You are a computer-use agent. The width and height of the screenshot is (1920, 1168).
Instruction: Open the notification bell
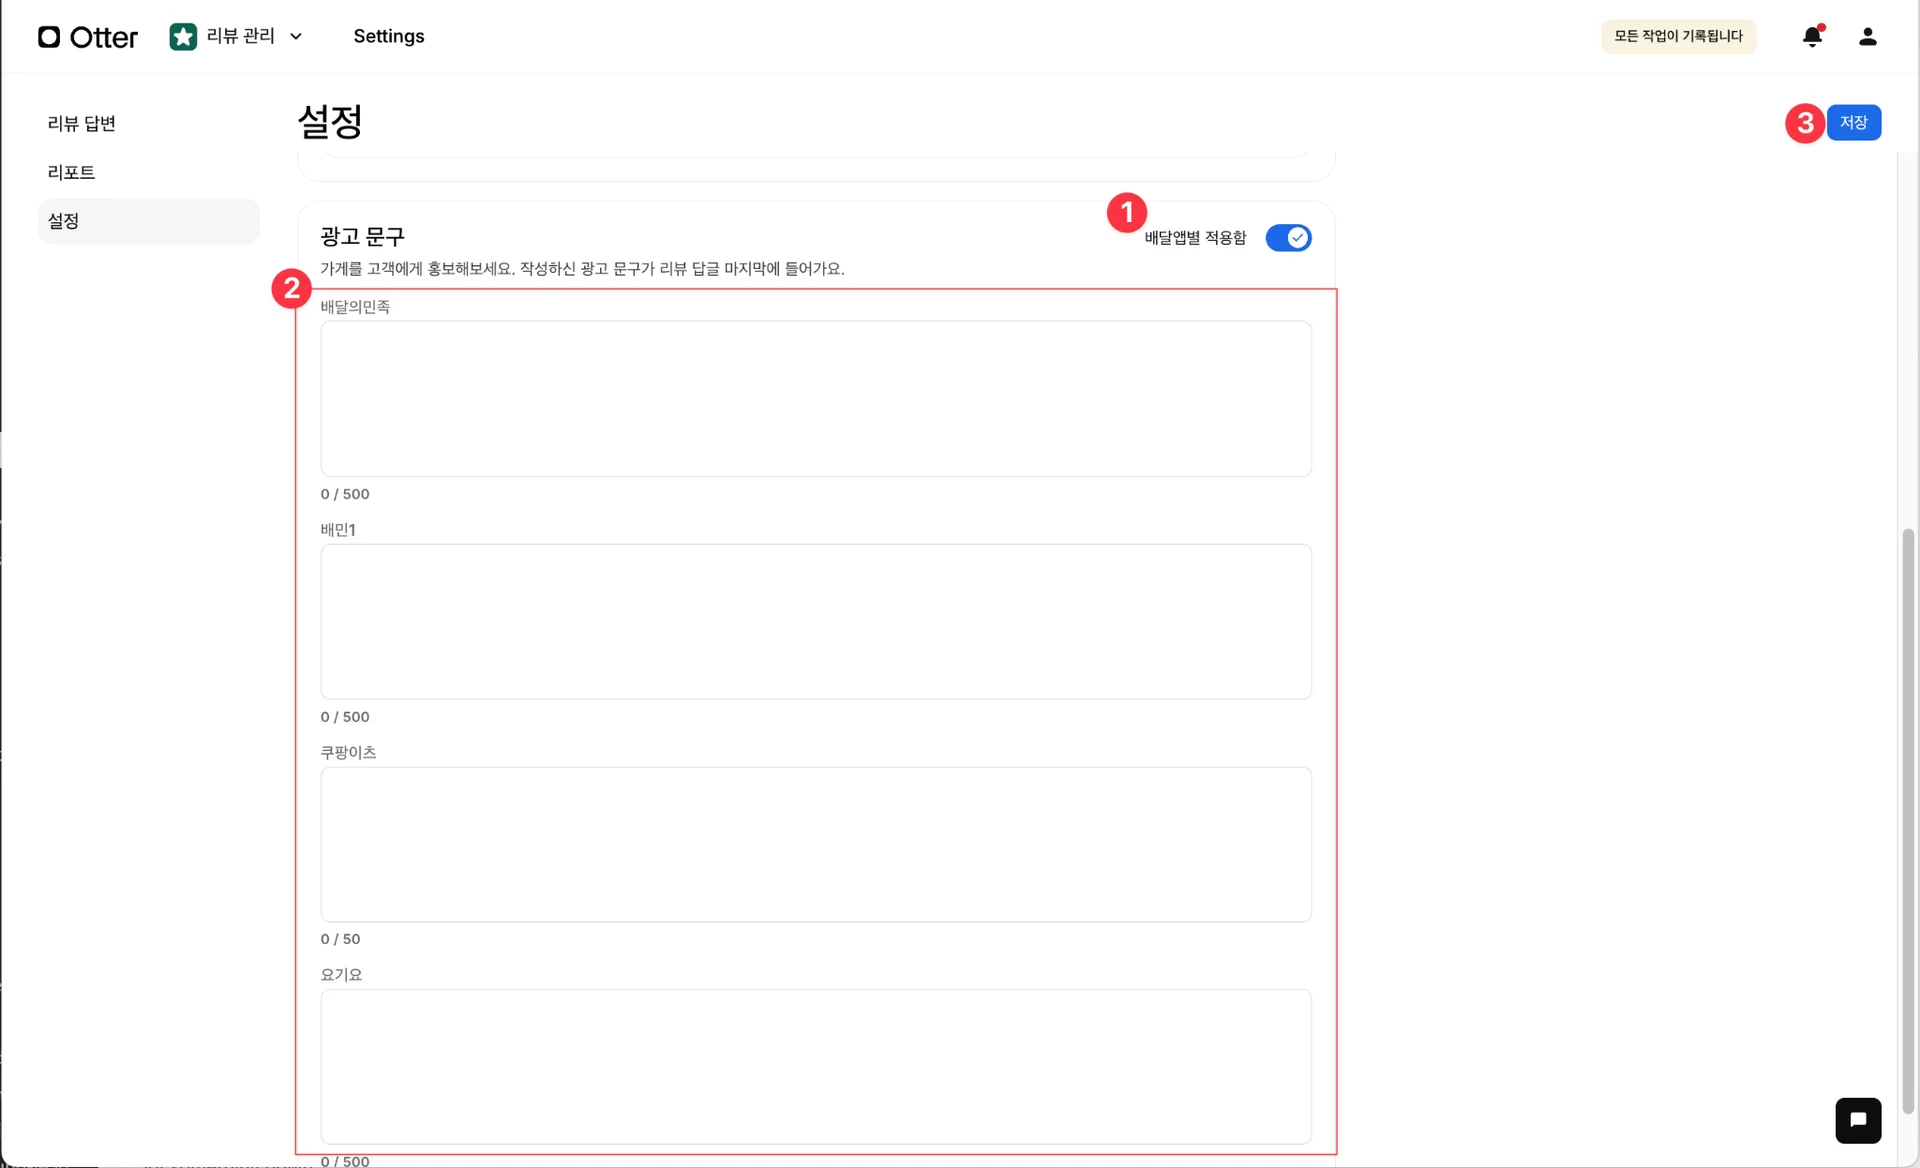[x=1812, y=37]
